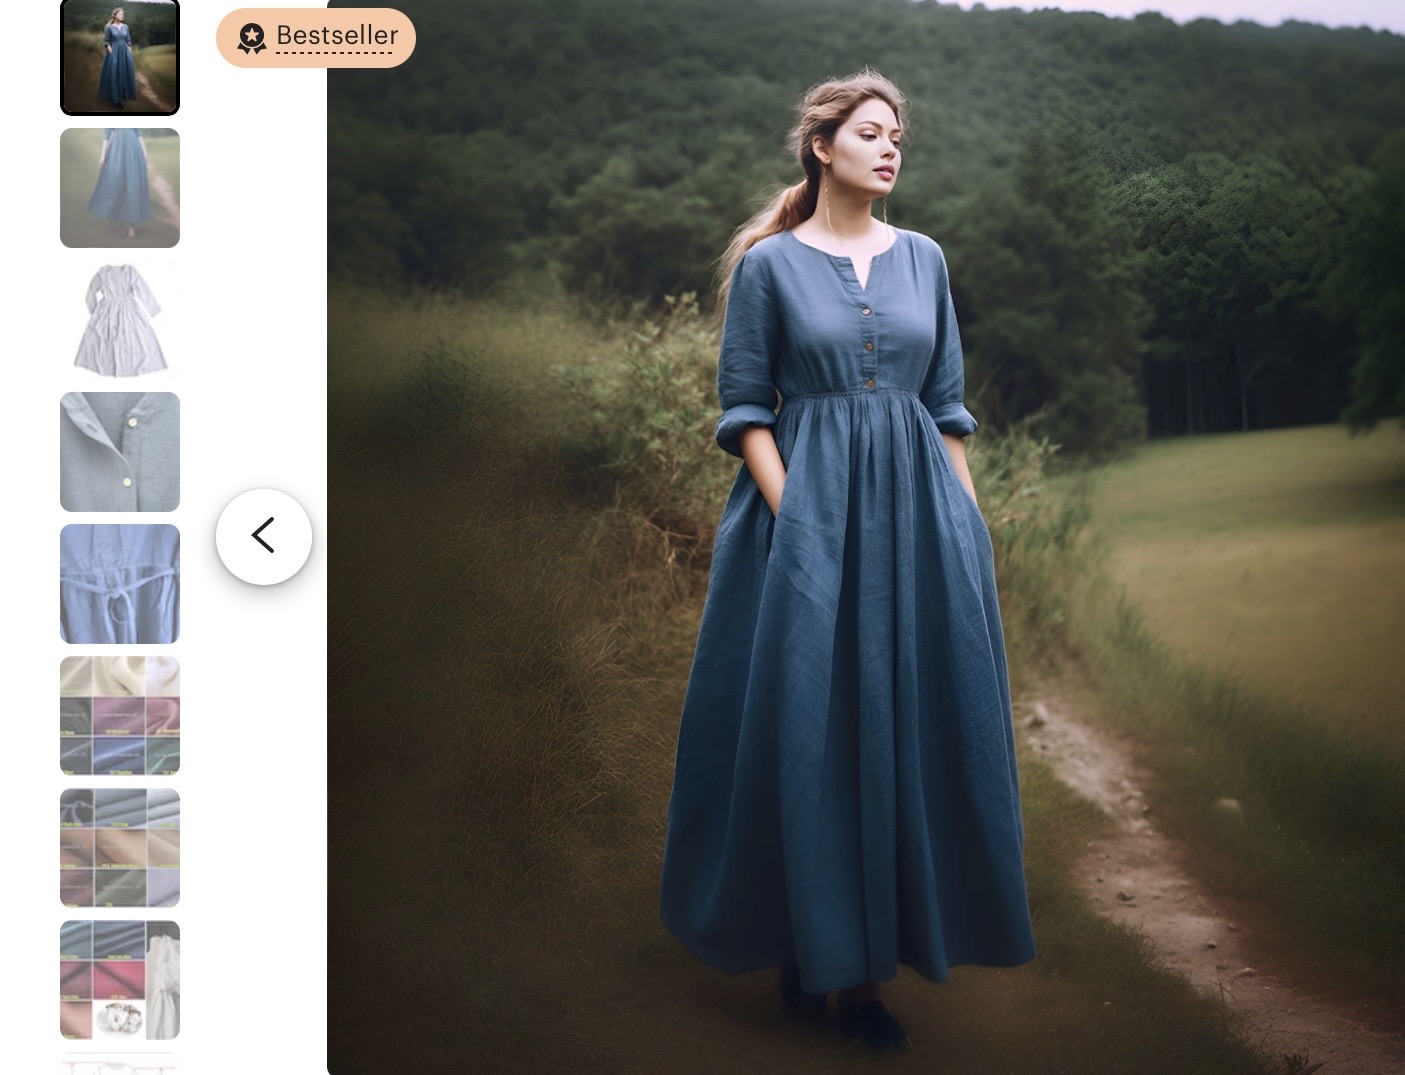Open the gray button placket close-up thumbnail
Screen dimensions: 1405x1075
click(x=120, y=452)
